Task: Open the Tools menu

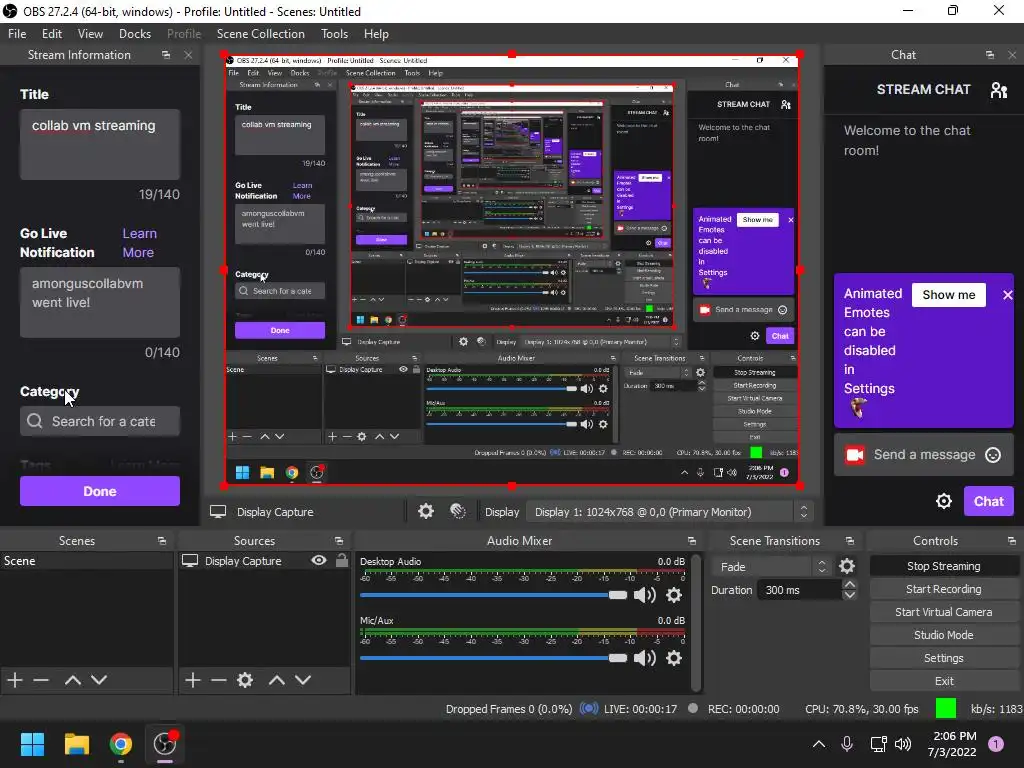Action: (334, 34)
